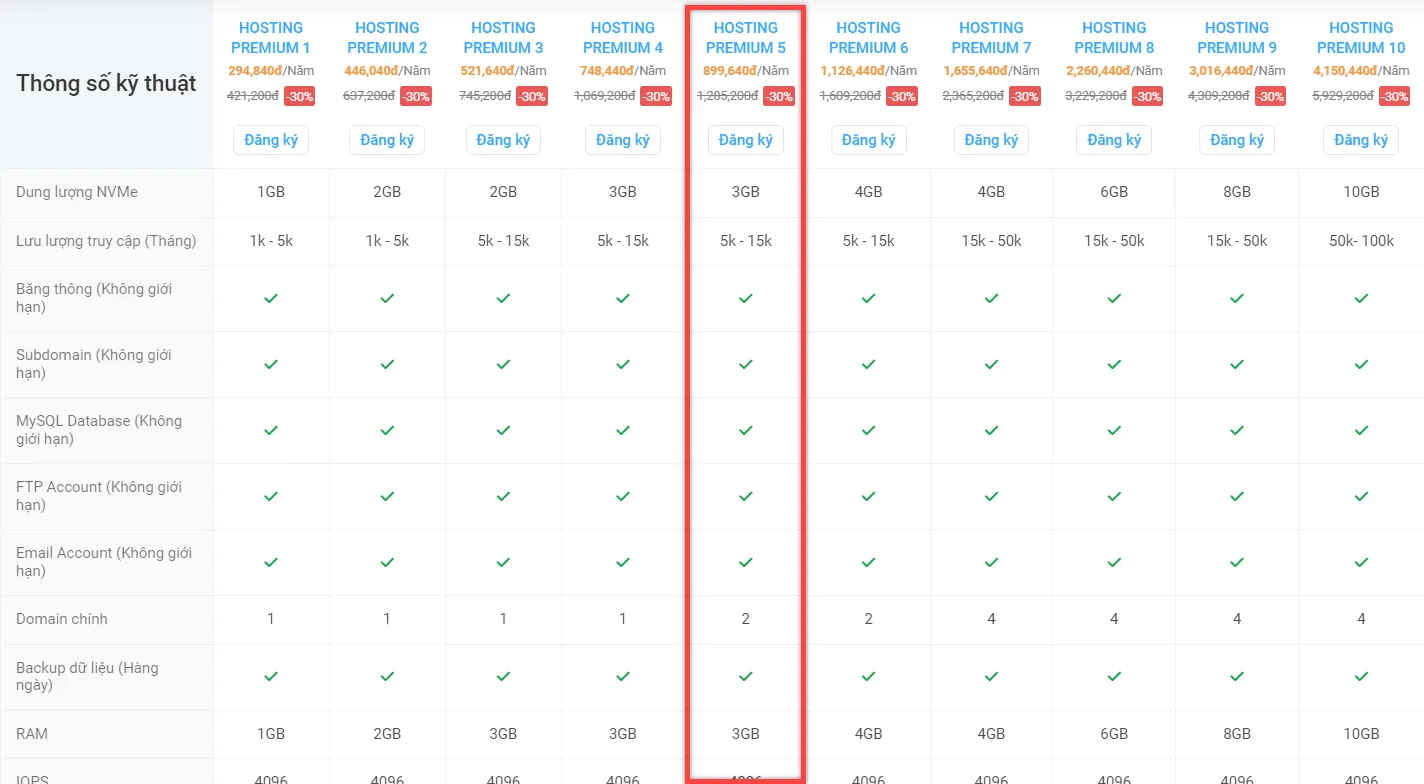The width and height of the screenshot is (1424, 784).
Task: Click the -30% discount badge for Hosting Premium 9
Action: pyautogui.click(x=1270, y=97)
